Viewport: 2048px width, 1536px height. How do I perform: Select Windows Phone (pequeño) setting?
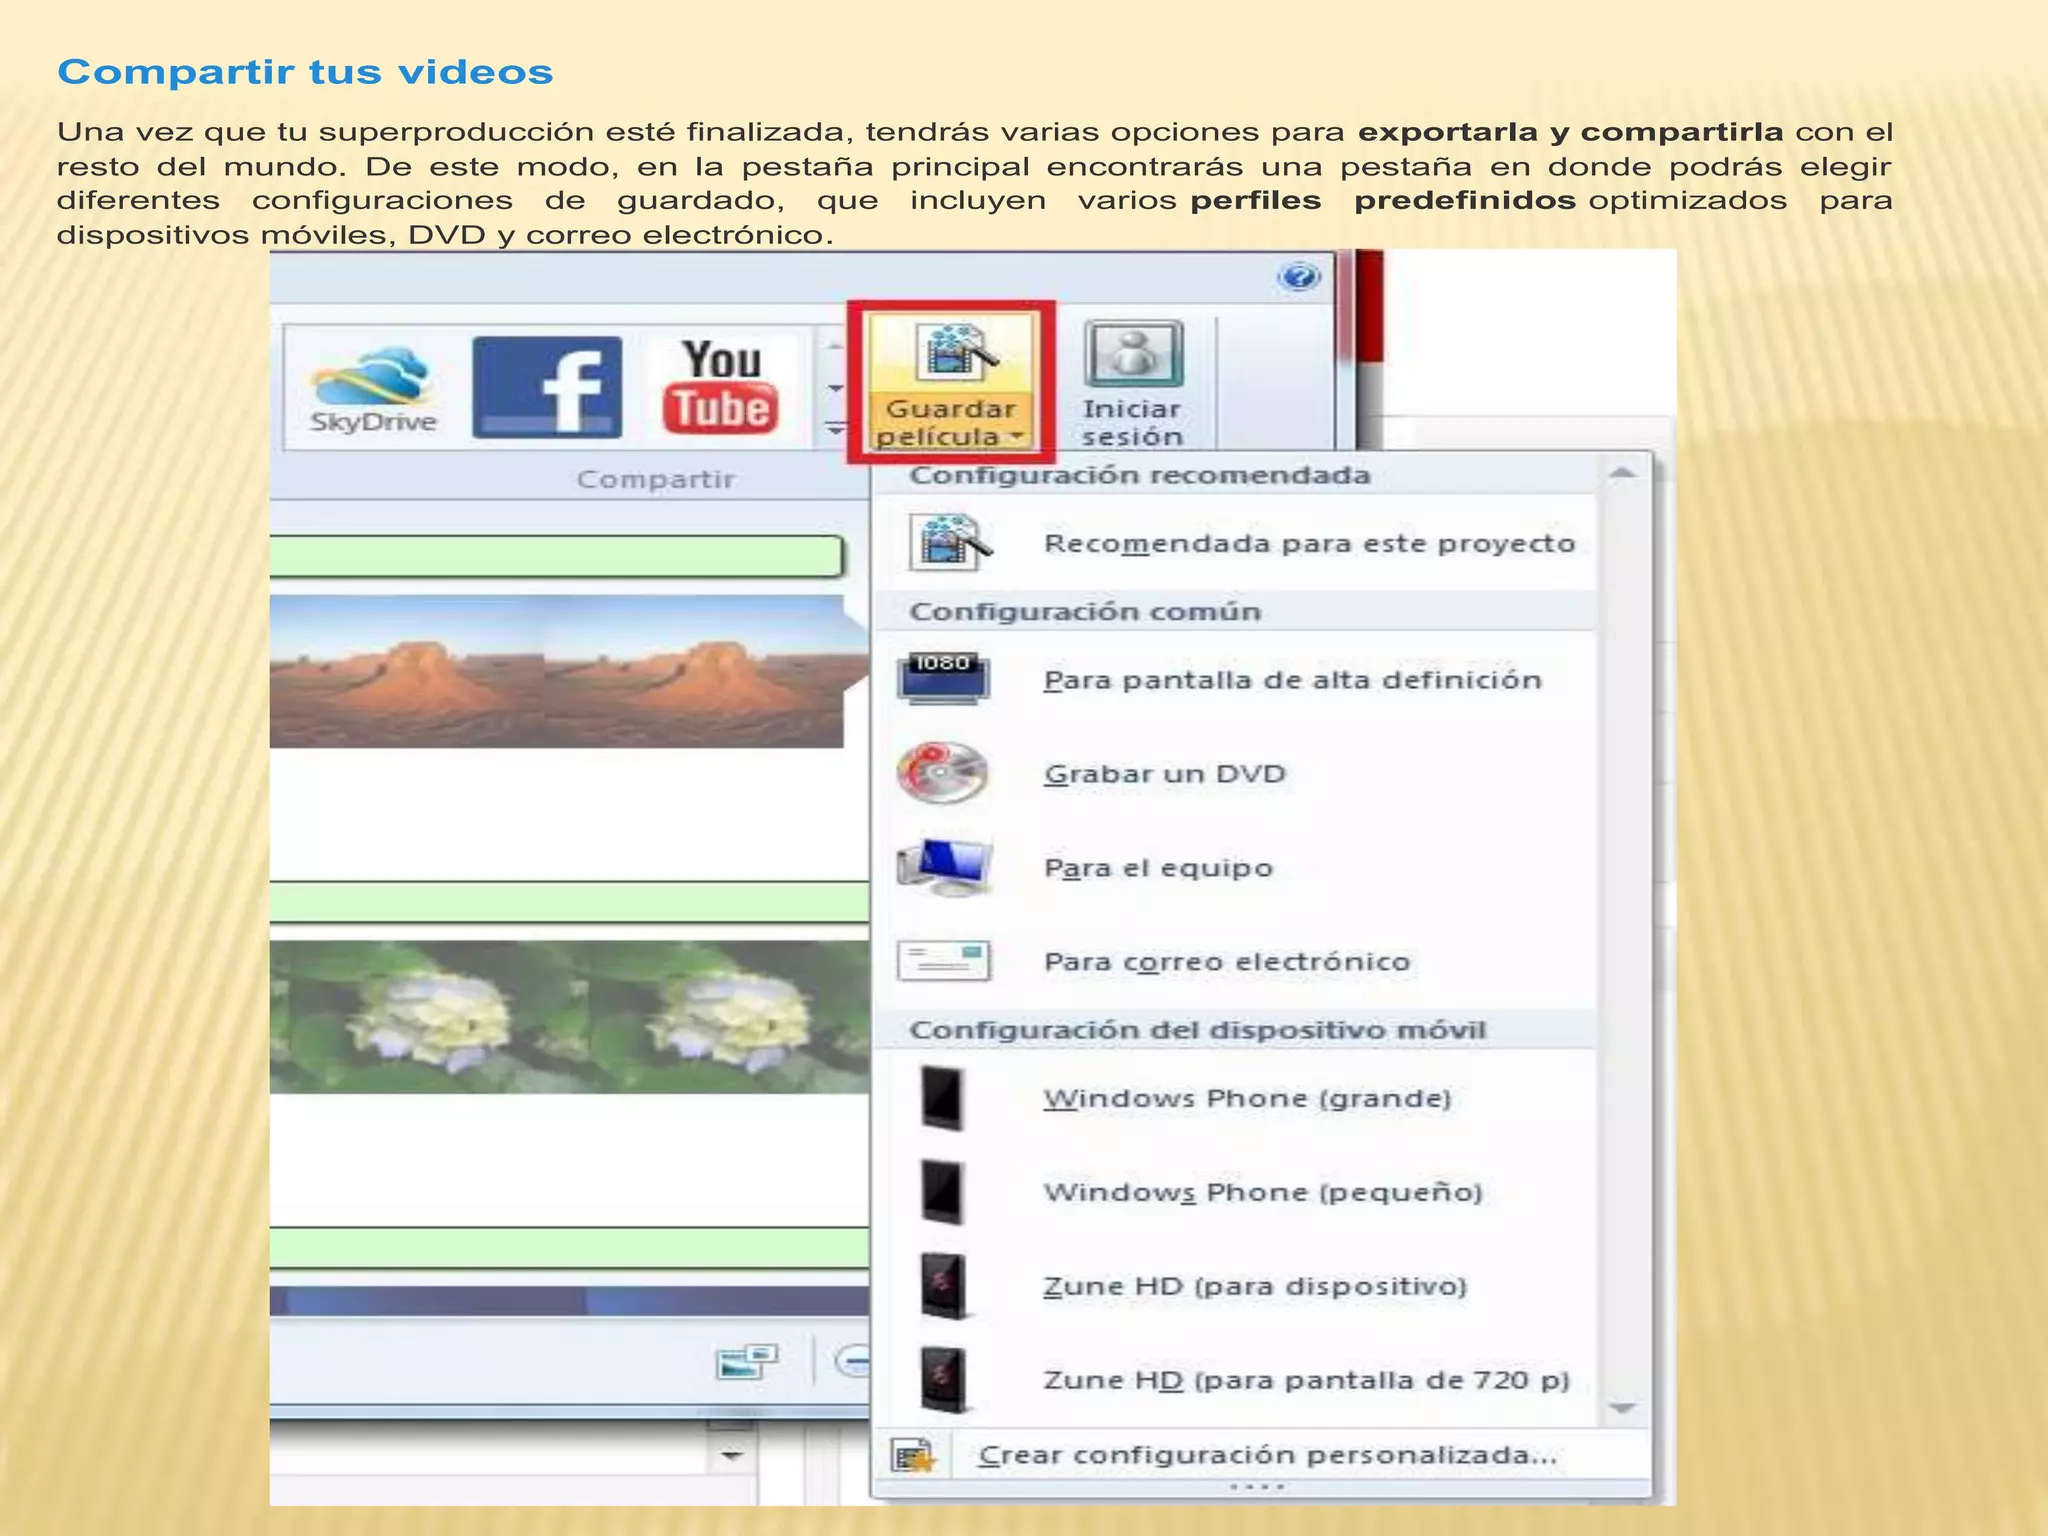1234,1192
